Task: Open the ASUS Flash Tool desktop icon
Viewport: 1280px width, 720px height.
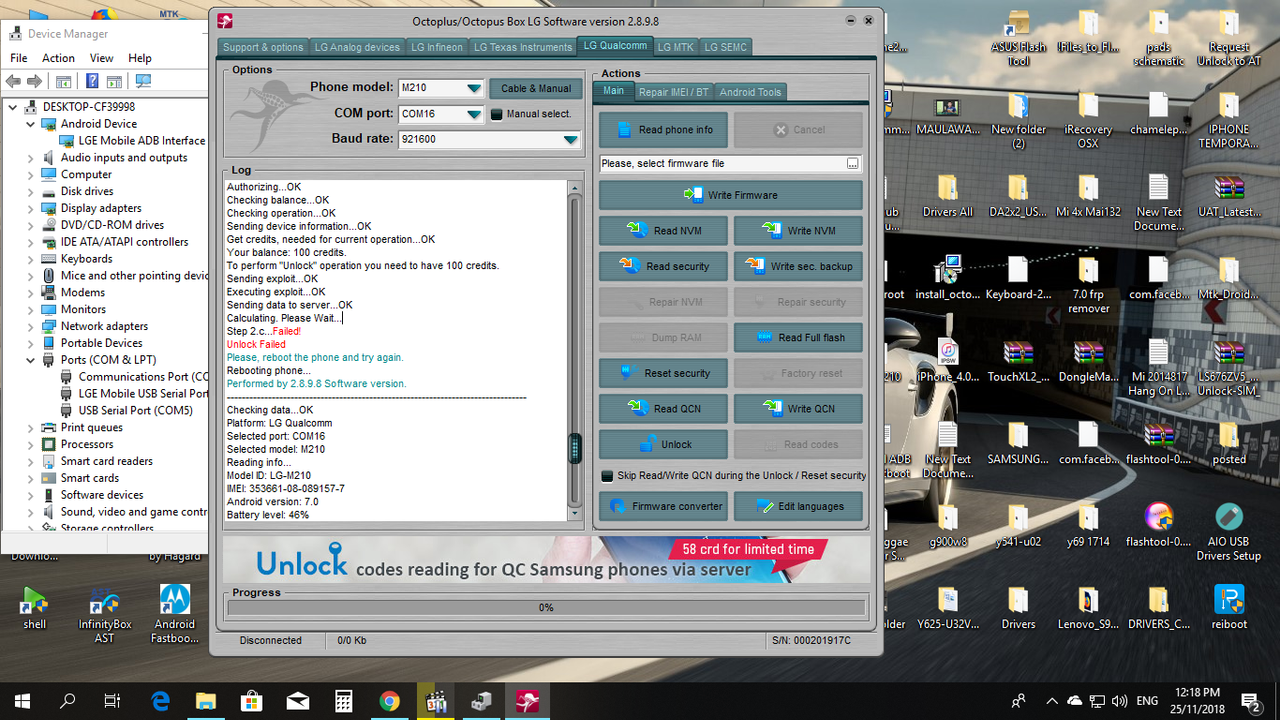Action: pyautogui.click(x=1018, y=38)
